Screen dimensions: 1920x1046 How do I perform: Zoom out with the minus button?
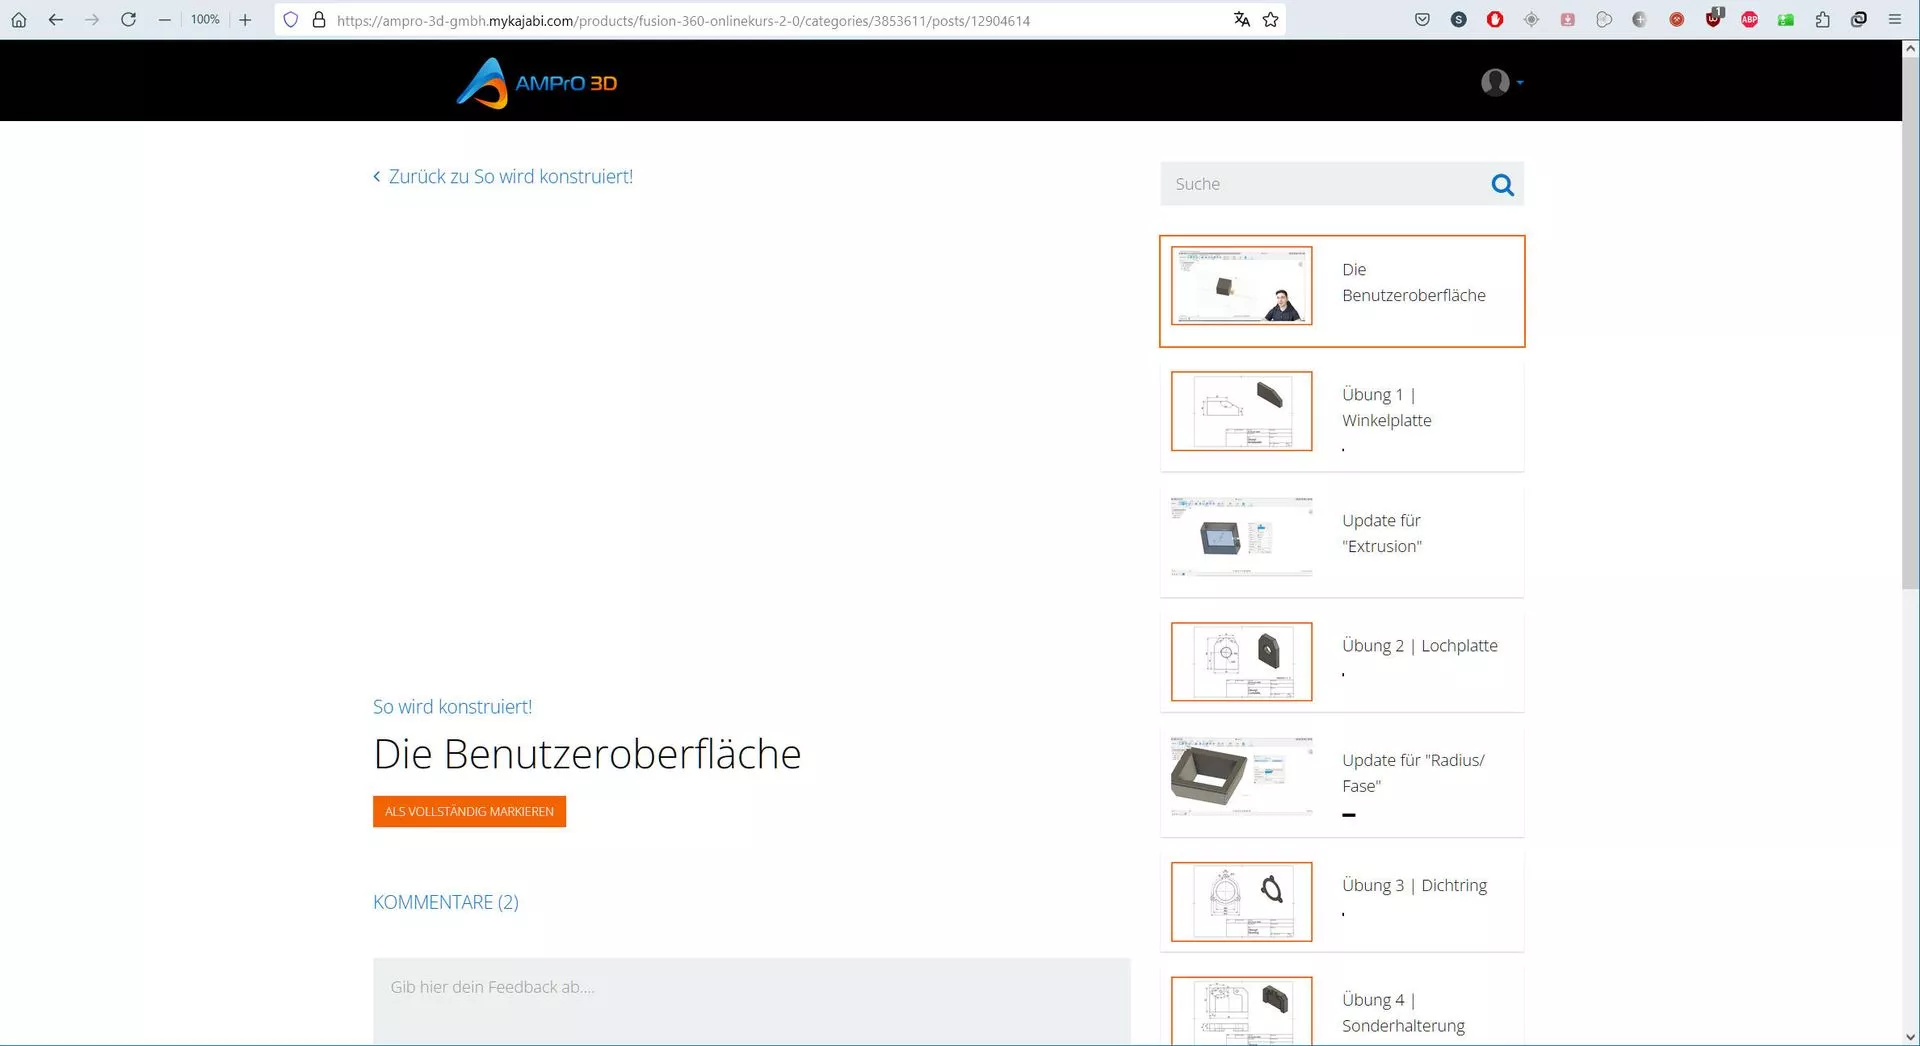164,20
